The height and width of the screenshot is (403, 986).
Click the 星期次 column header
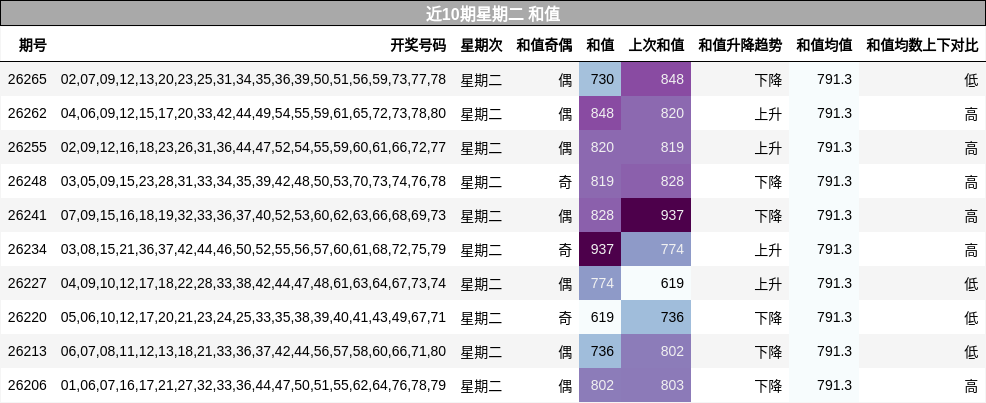482,45
